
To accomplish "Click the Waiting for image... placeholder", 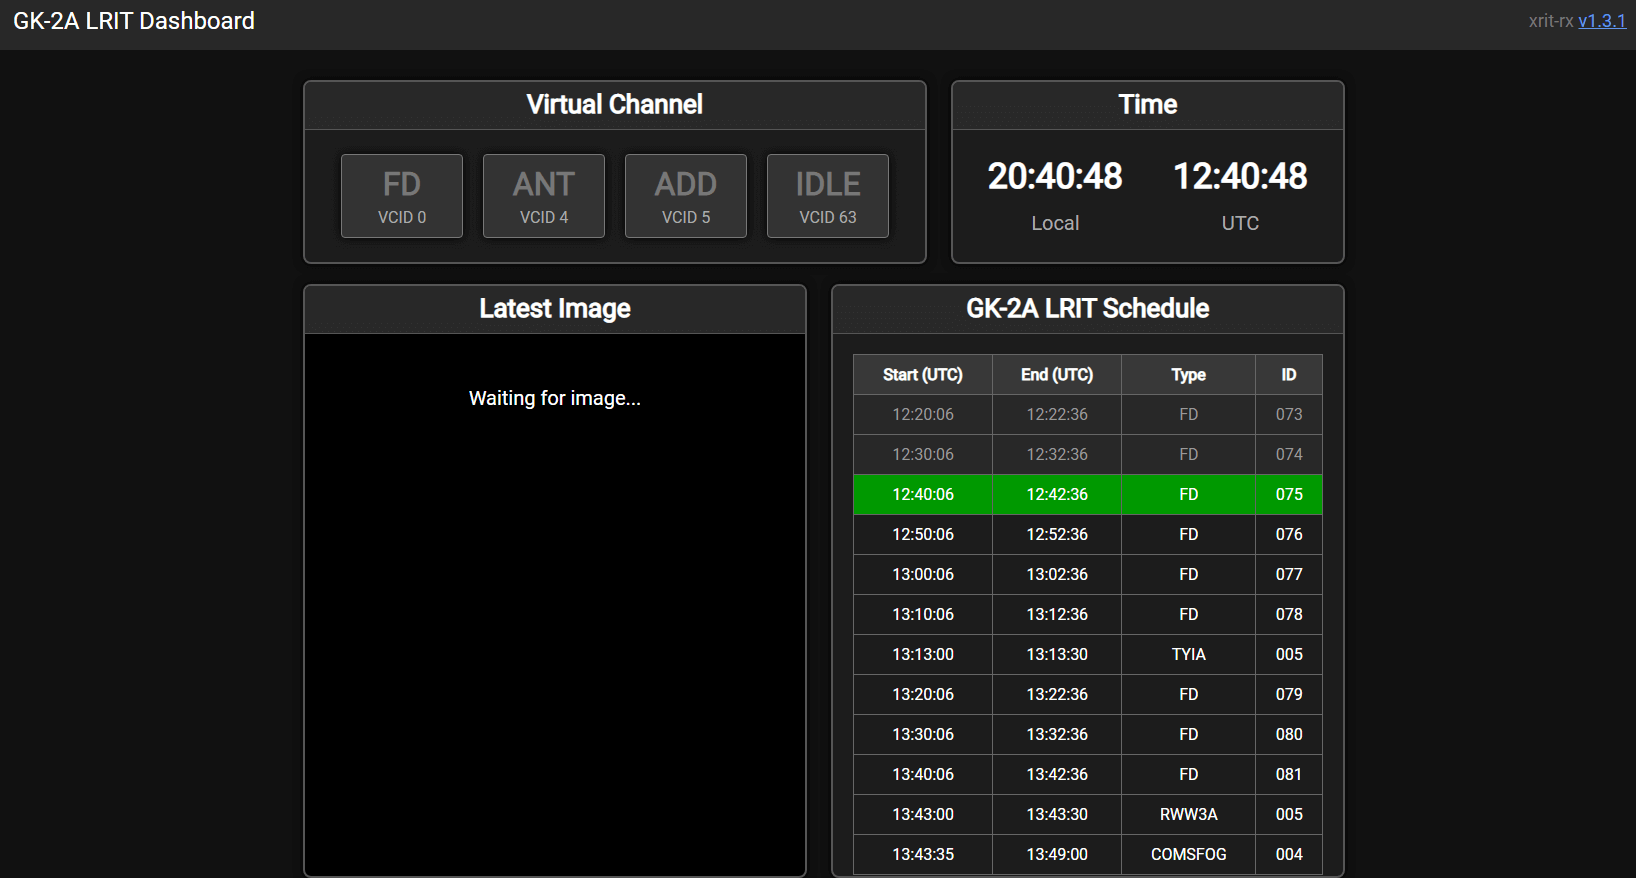I will click(555, 398).
